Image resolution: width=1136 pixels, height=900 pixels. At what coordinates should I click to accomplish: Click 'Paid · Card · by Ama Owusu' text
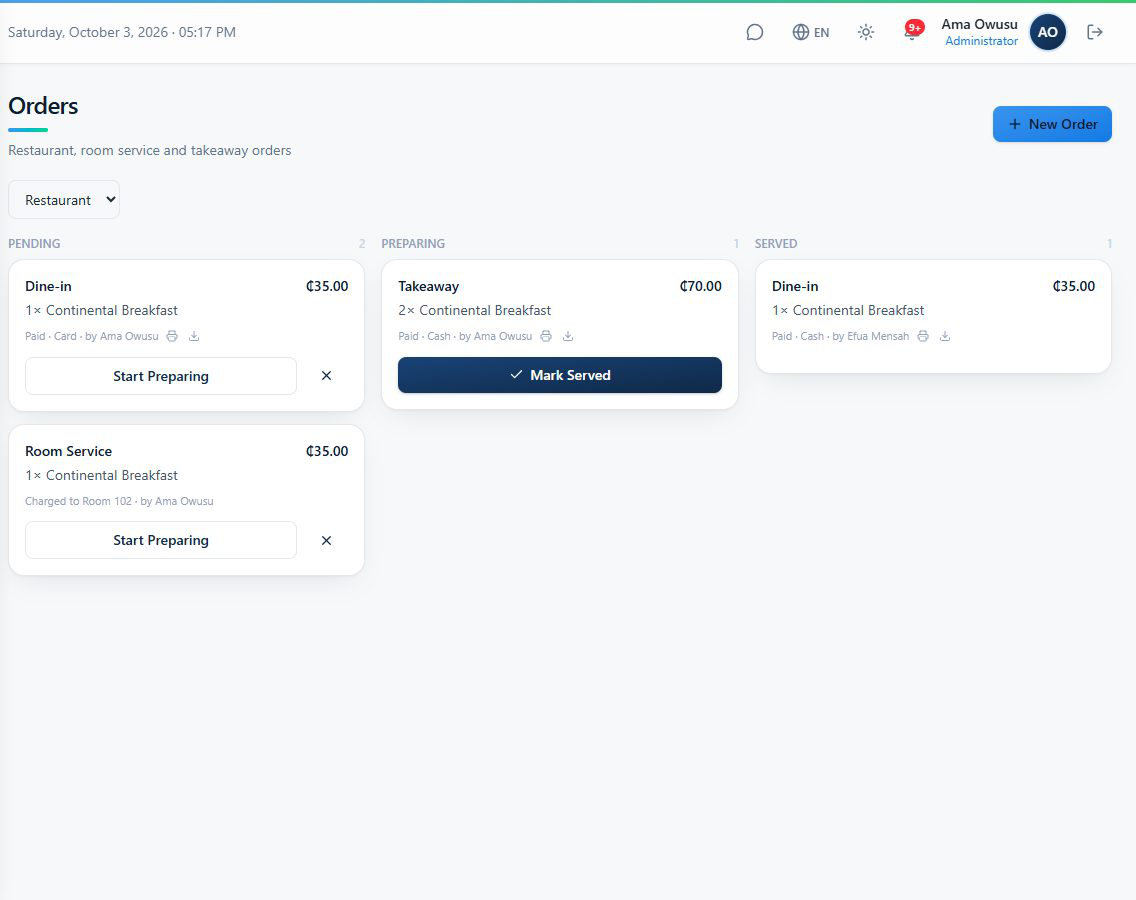[x=92, y=336]
